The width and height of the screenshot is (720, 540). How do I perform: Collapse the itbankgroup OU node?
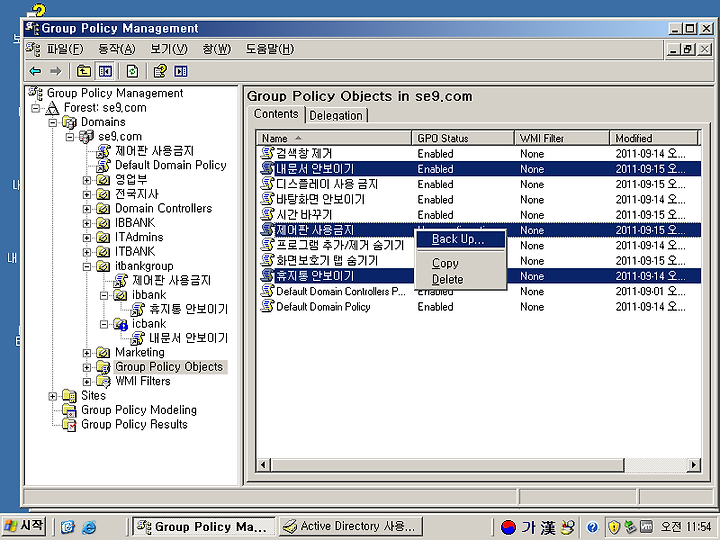(x=87, y=267)
